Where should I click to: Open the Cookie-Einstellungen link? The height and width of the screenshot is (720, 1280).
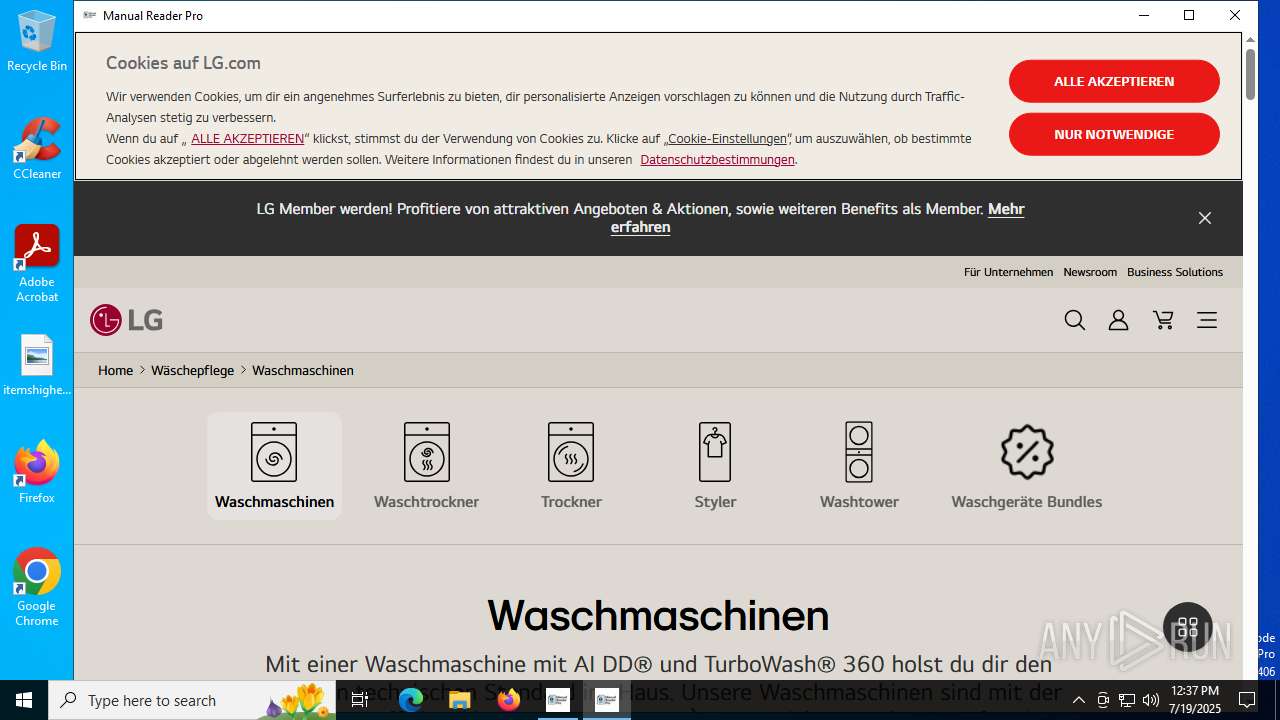[727, 139]
